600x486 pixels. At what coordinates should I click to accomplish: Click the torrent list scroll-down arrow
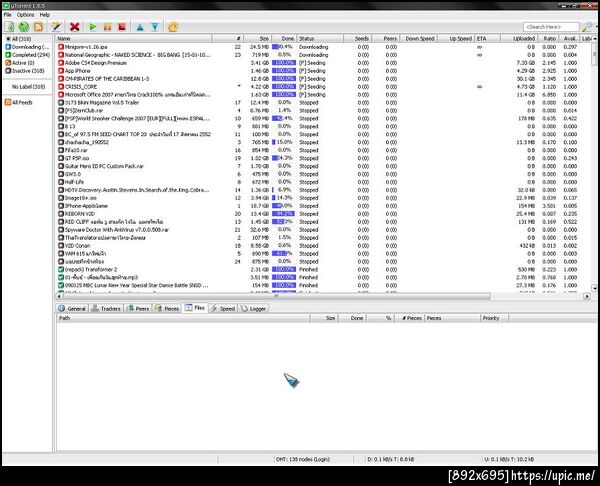click(x=594, y=288)
